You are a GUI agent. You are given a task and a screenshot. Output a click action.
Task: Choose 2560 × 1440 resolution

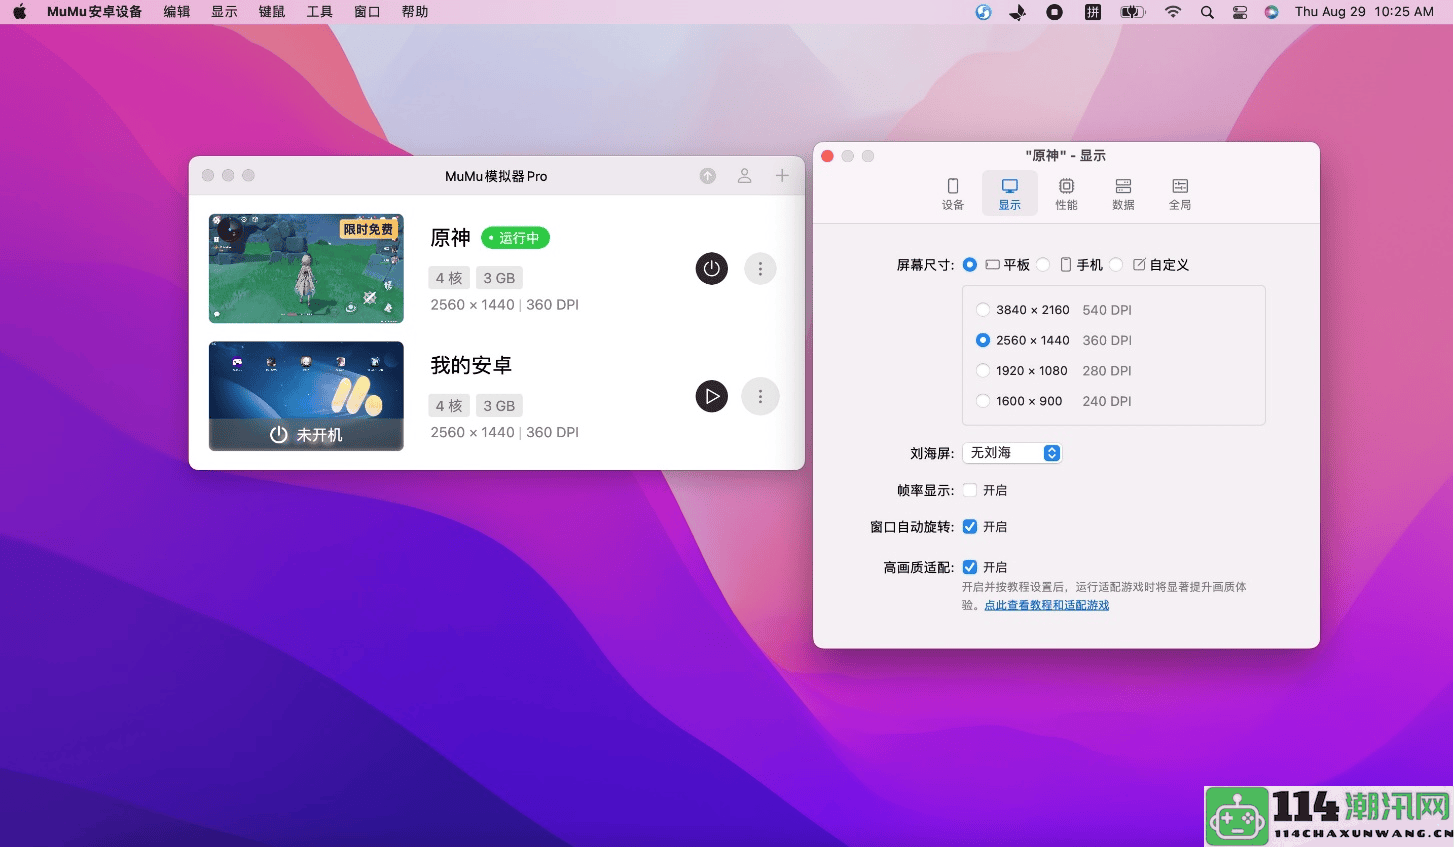pyautogui.click(x=983, y=340)
